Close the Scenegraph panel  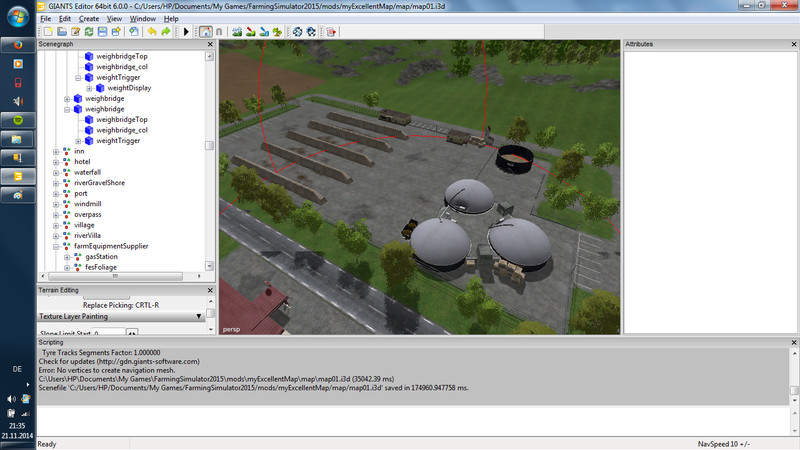coord(210,44)
